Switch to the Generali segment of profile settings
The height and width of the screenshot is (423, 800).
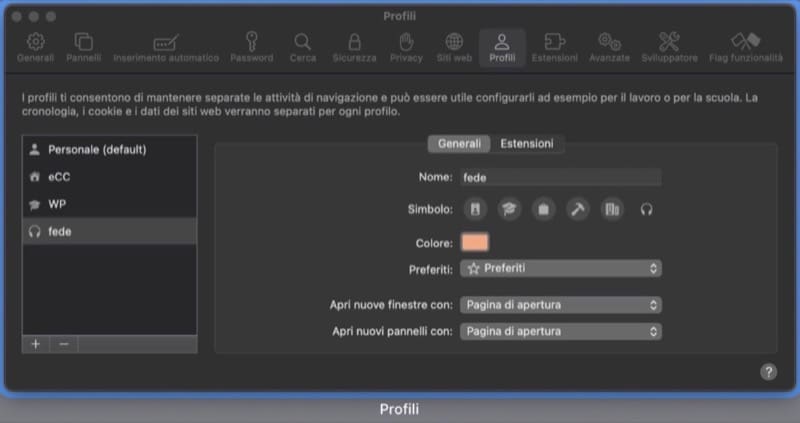pos(459,144)
